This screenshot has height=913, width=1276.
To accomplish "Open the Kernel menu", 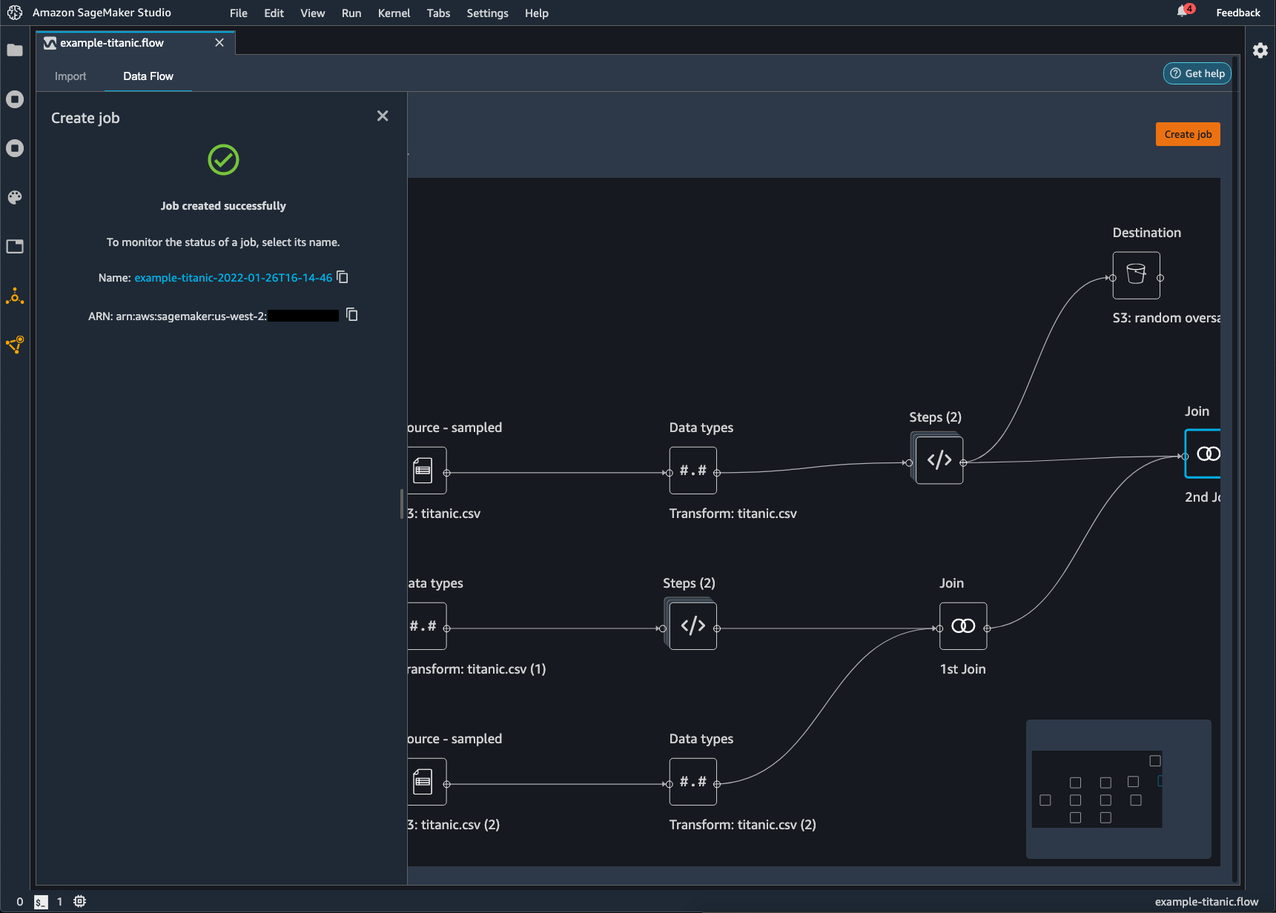I will coord(394,13).
